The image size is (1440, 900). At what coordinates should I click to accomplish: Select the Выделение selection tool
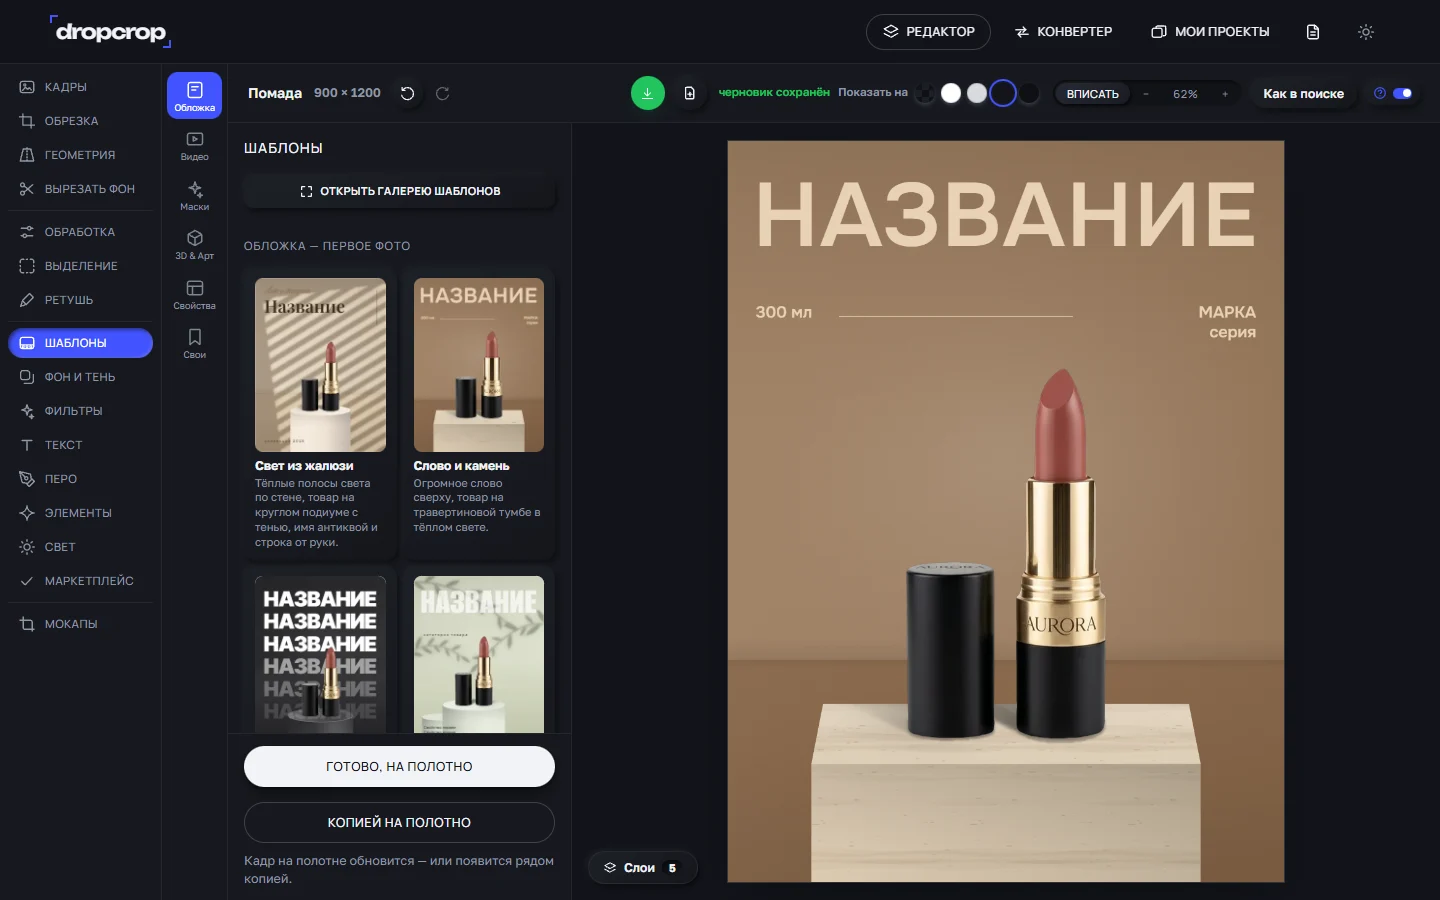(80, 266)
